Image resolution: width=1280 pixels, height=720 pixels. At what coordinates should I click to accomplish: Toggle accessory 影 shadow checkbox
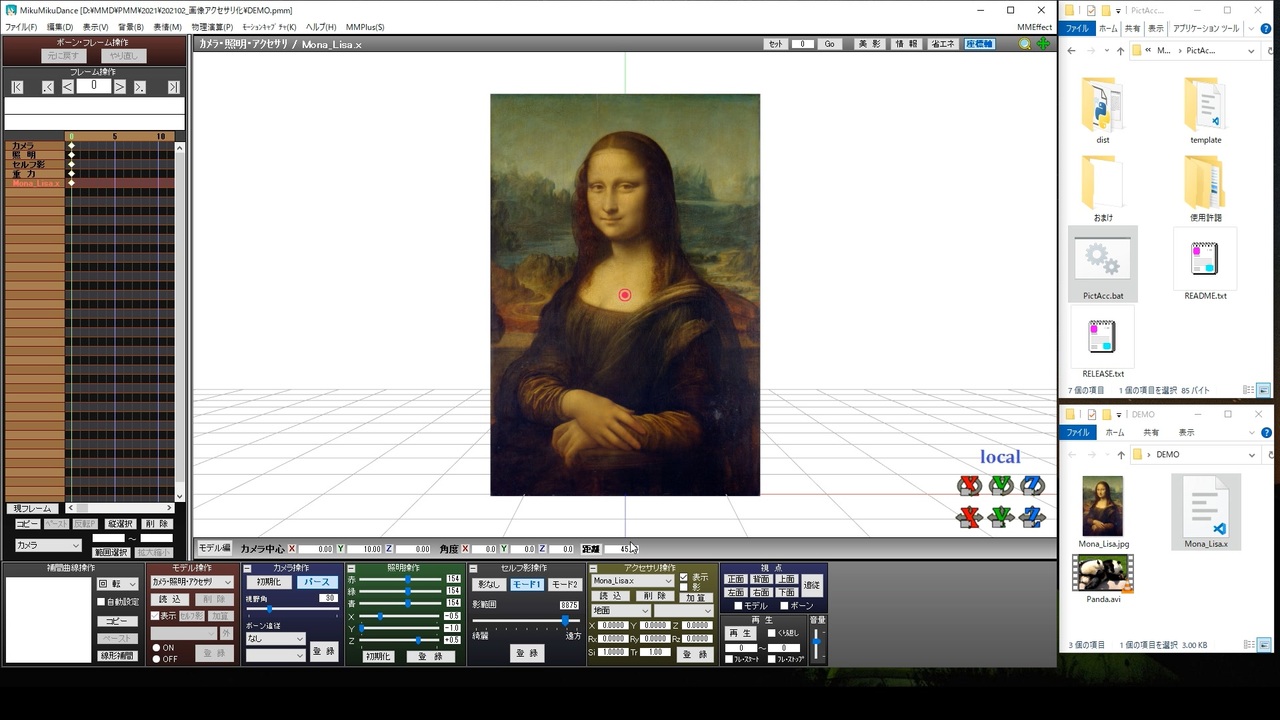pos(684,587)
